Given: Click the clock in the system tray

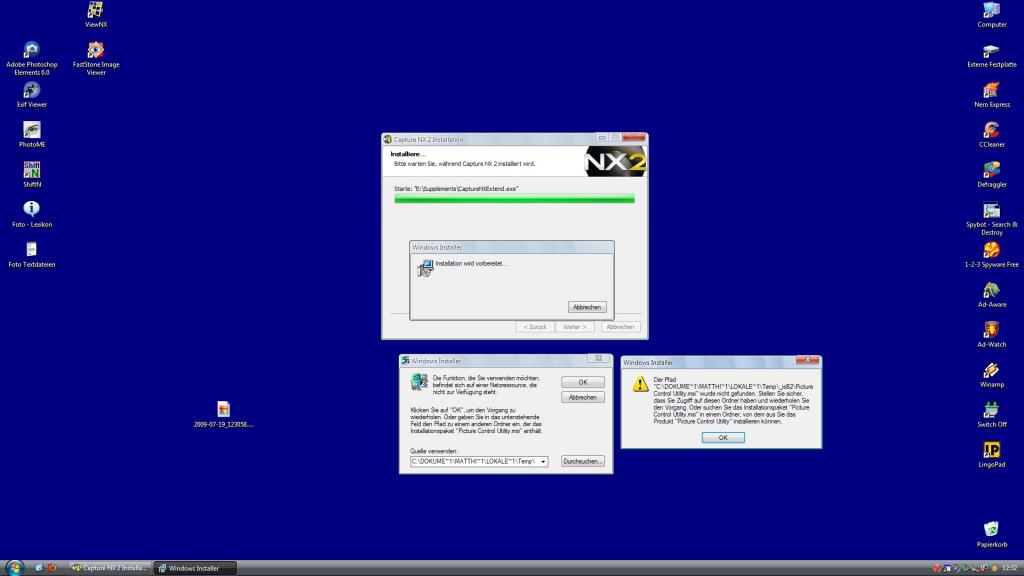Looking at the screenshot, I should [1010, 568].
